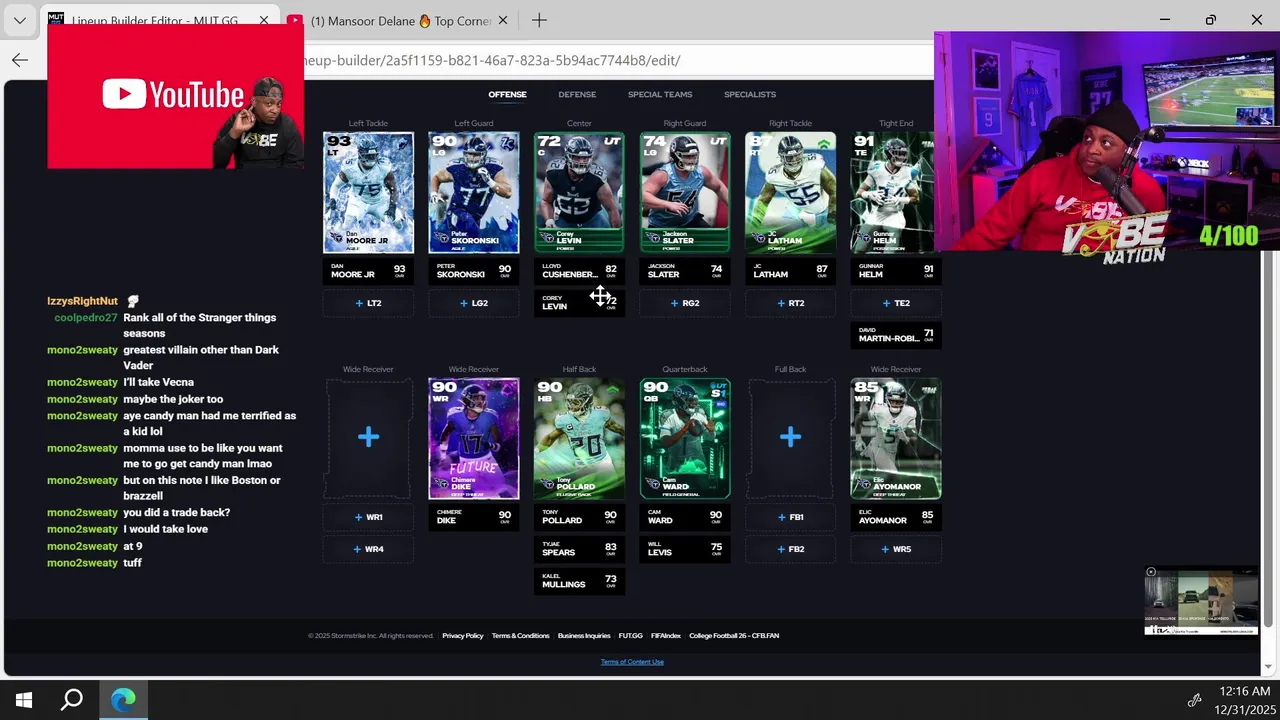Open Microsoft Edge from the taskbar
Screen dimensions: 1280x720
tap(123, 700)
